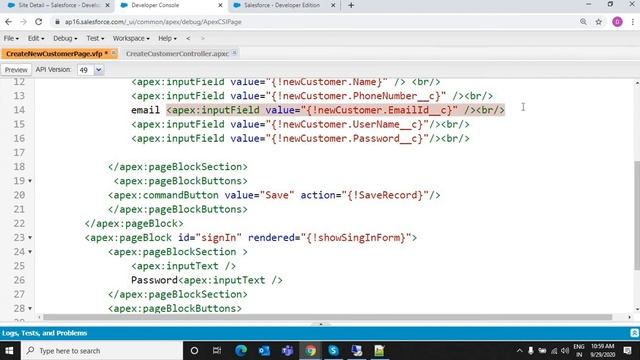The height and width of the screenshot is (360, 640).
Task: Click the address bar URL
Action: (153, 22)
